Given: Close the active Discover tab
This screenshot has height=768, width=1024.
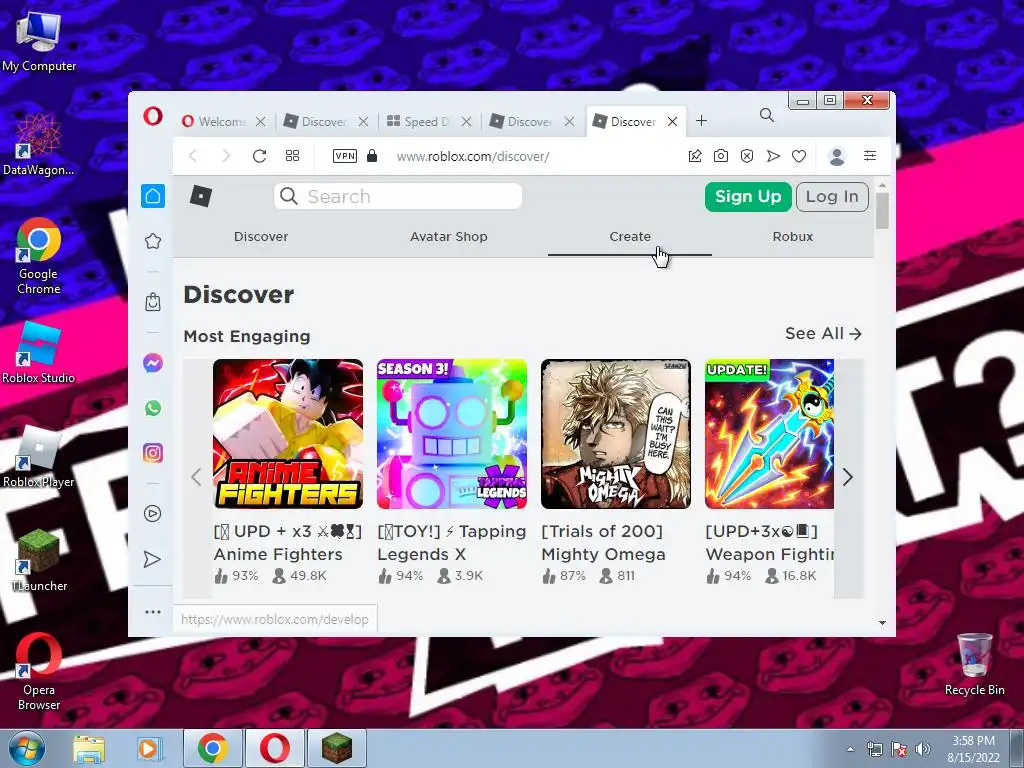Looking at the screenshot, I should 672,121.
